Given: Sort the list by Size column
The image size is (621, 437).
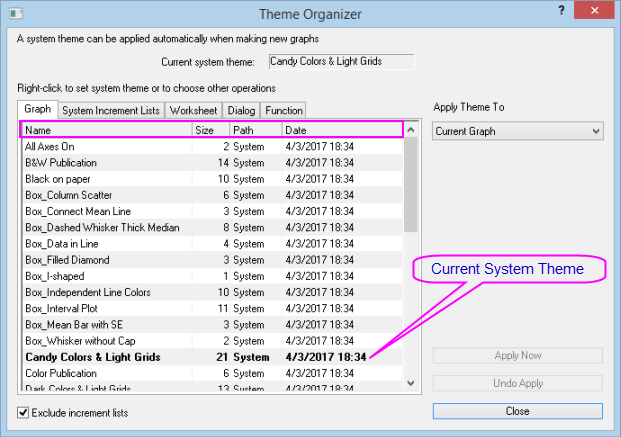Looking at the screenshot, I should pyautogui.click(x=210, y=130).
